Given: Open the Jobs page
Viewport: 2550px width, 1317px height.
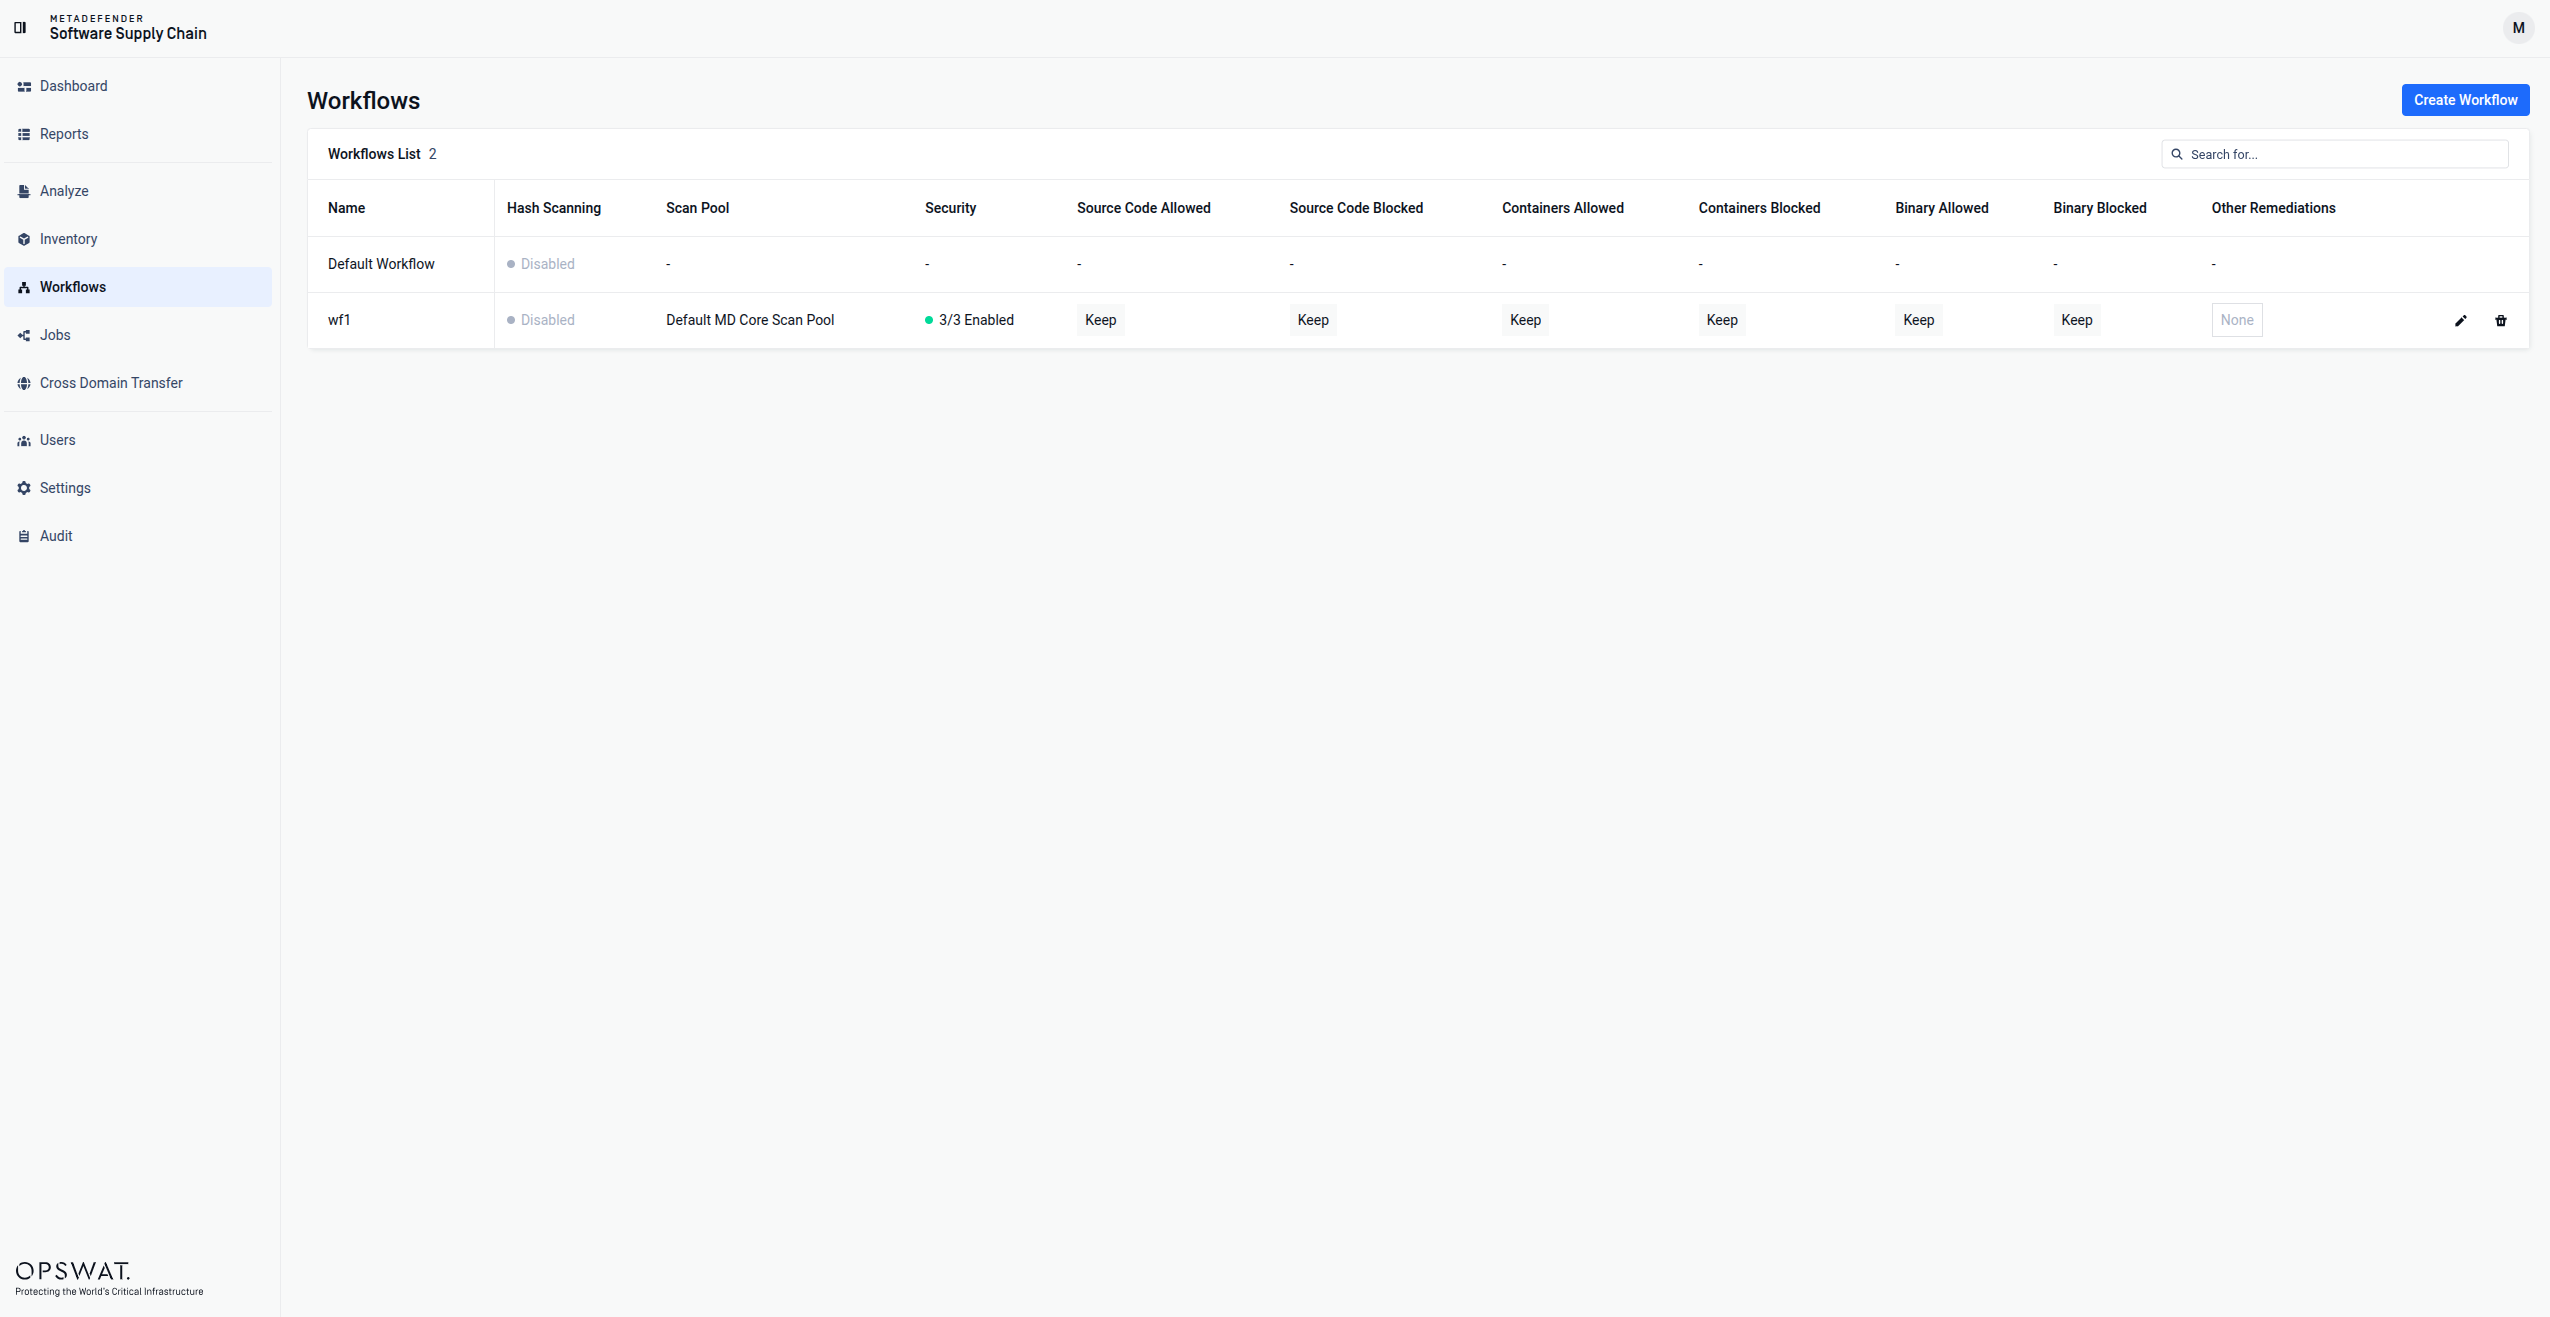Looking at the screenshot, I should 138,335.
